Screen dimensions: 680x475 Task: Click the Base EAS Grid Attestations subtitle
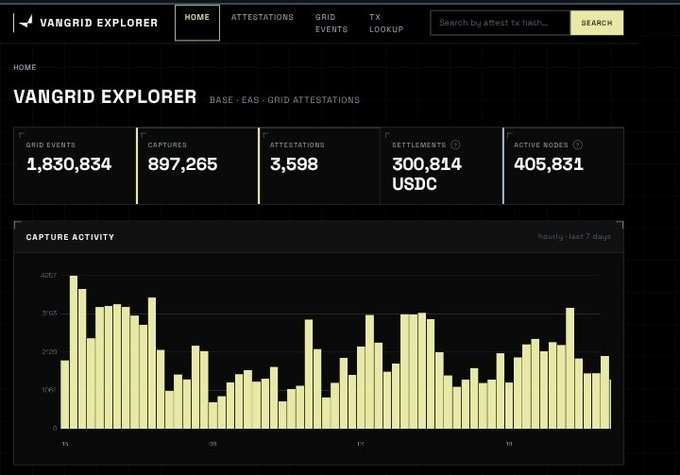pyautogui.click(x=284, y=100)
